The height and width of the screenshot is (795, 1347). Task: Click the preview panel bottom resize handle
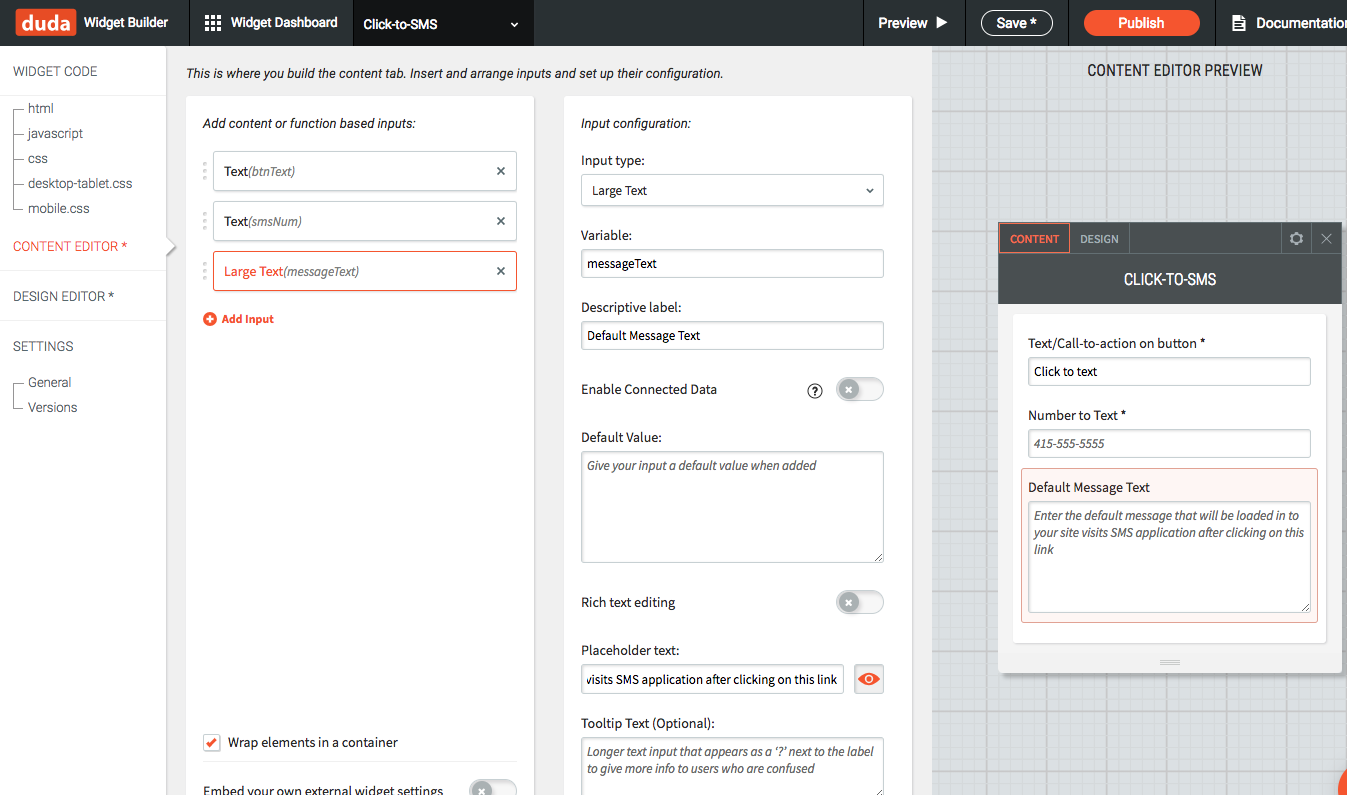[x=1170, y=662]
